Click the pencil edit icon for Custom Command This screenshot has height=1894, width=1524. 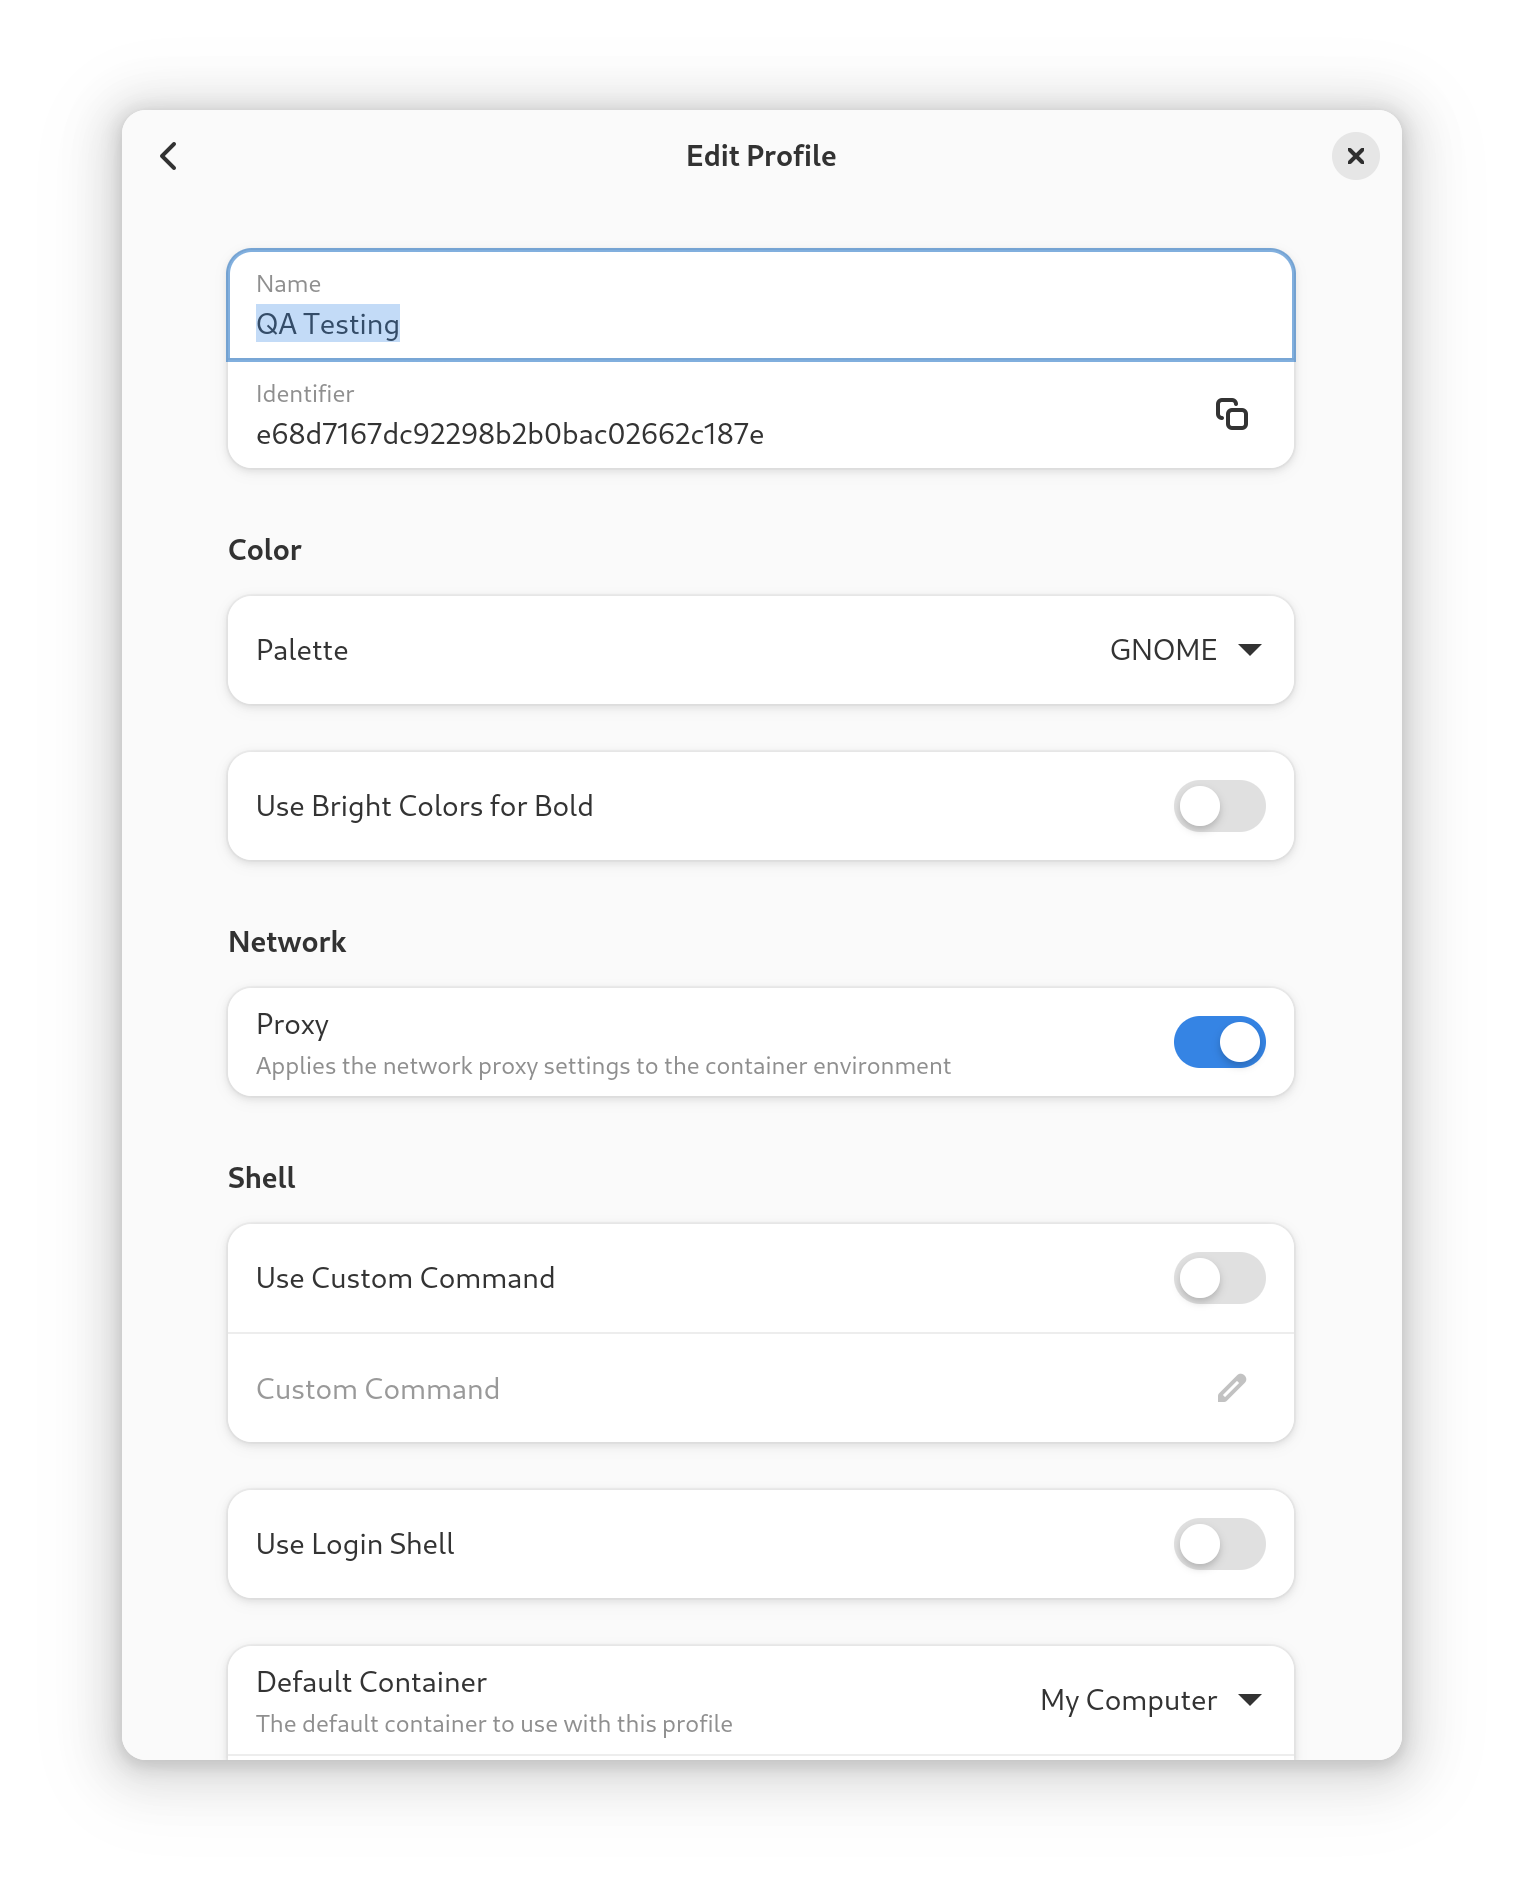(1231, 1388)
